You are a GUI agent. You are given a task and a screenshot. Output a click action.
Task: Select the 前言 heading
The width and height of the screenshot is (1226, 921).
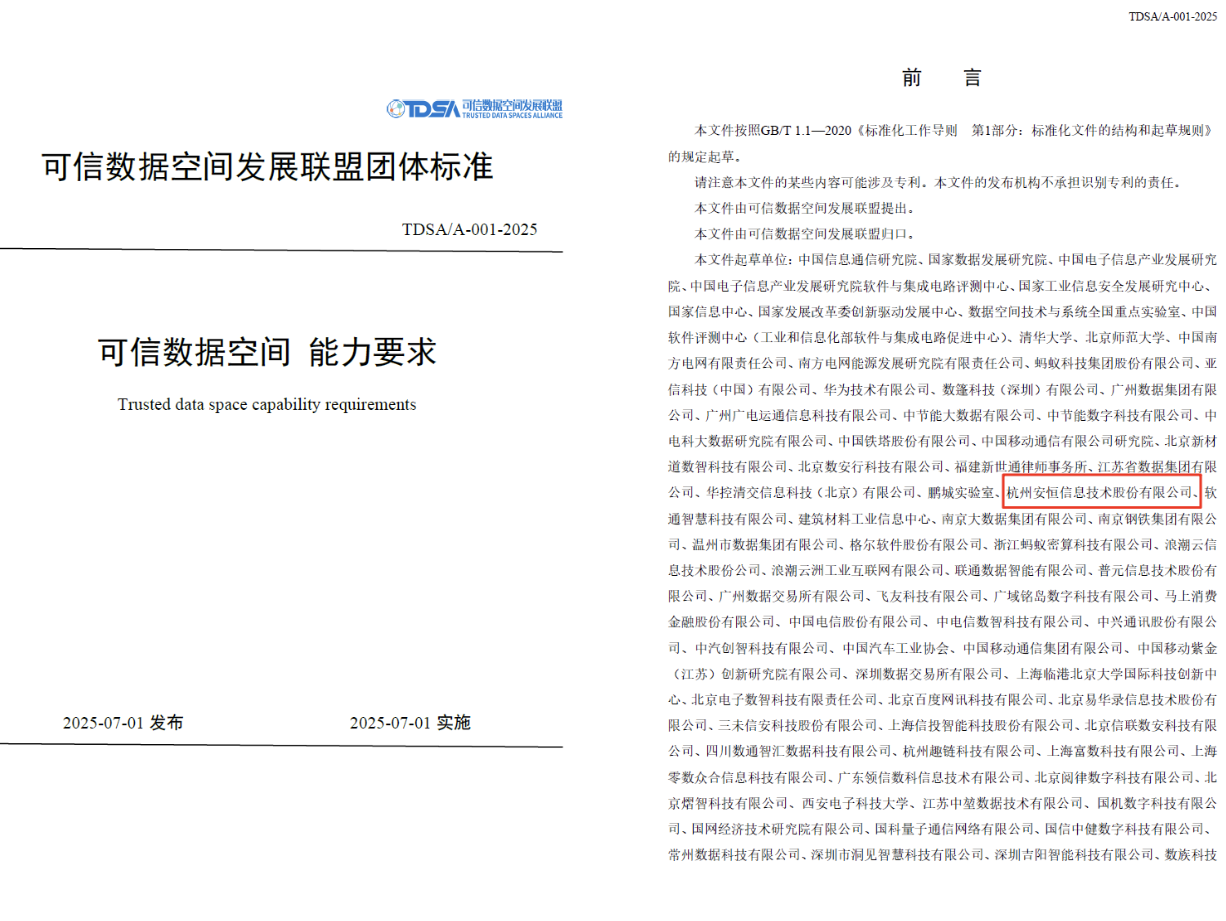[941, 79]
